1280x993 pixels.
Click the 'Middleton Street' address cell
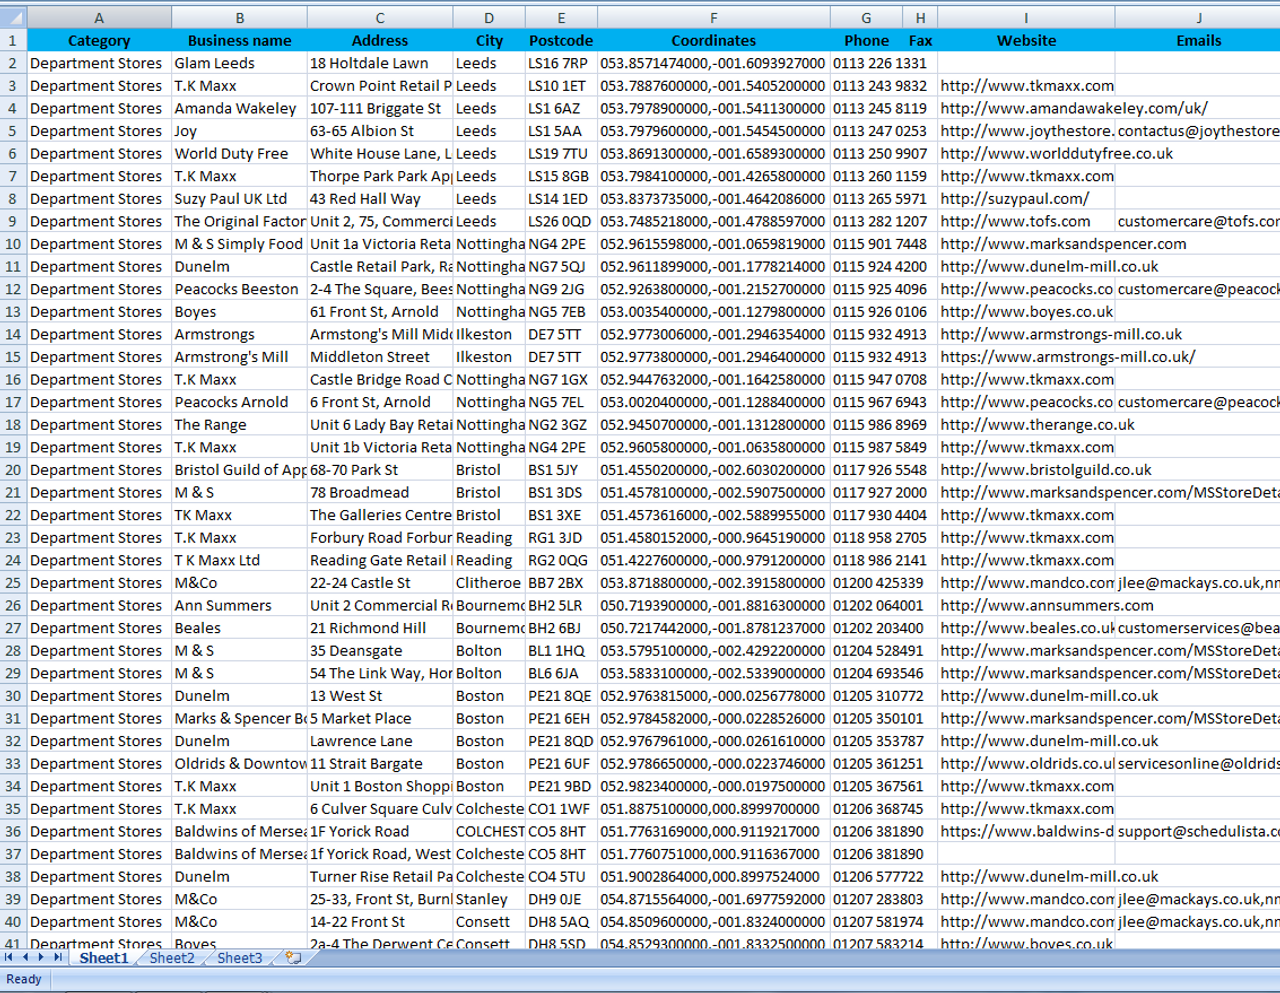[x=380, y=357]
